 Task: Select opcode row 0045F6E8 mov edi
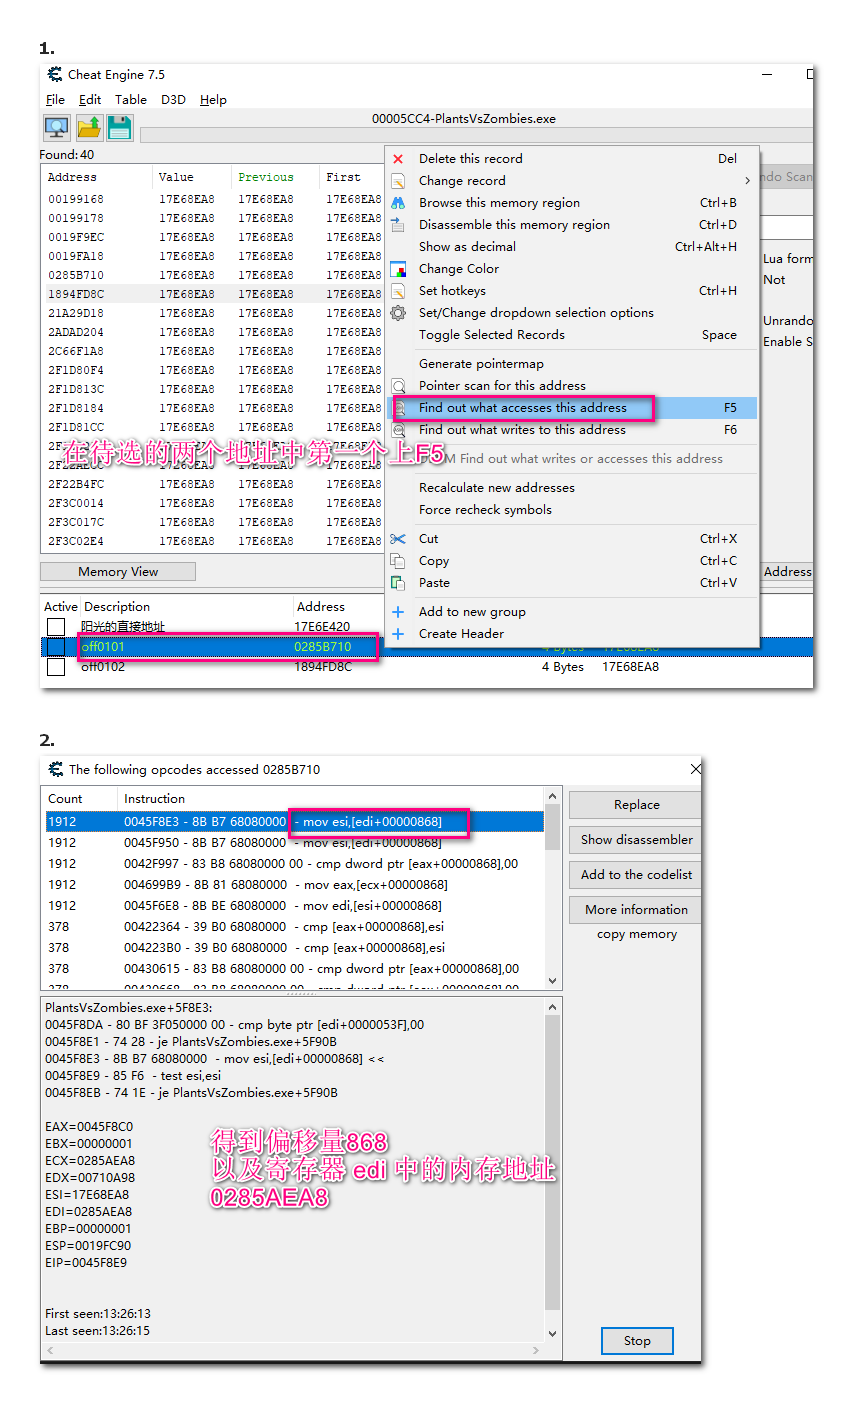(x=294, y=906)
